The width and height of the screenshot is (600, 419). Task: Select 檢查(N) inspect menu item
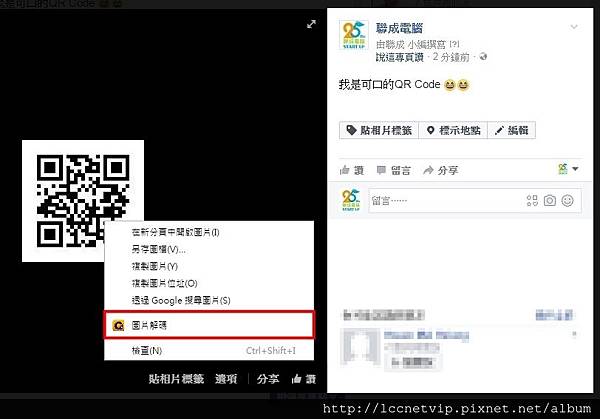pyautogui.click(x=209, y=351)
